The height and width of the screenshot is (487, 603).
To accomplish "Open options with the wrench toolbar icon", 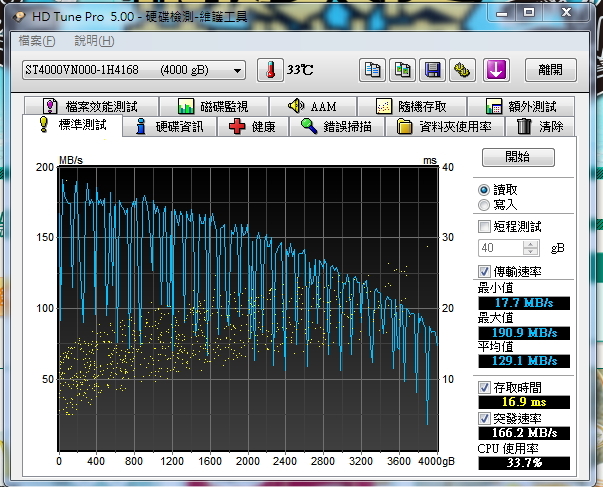I will (x=463, y=70).
